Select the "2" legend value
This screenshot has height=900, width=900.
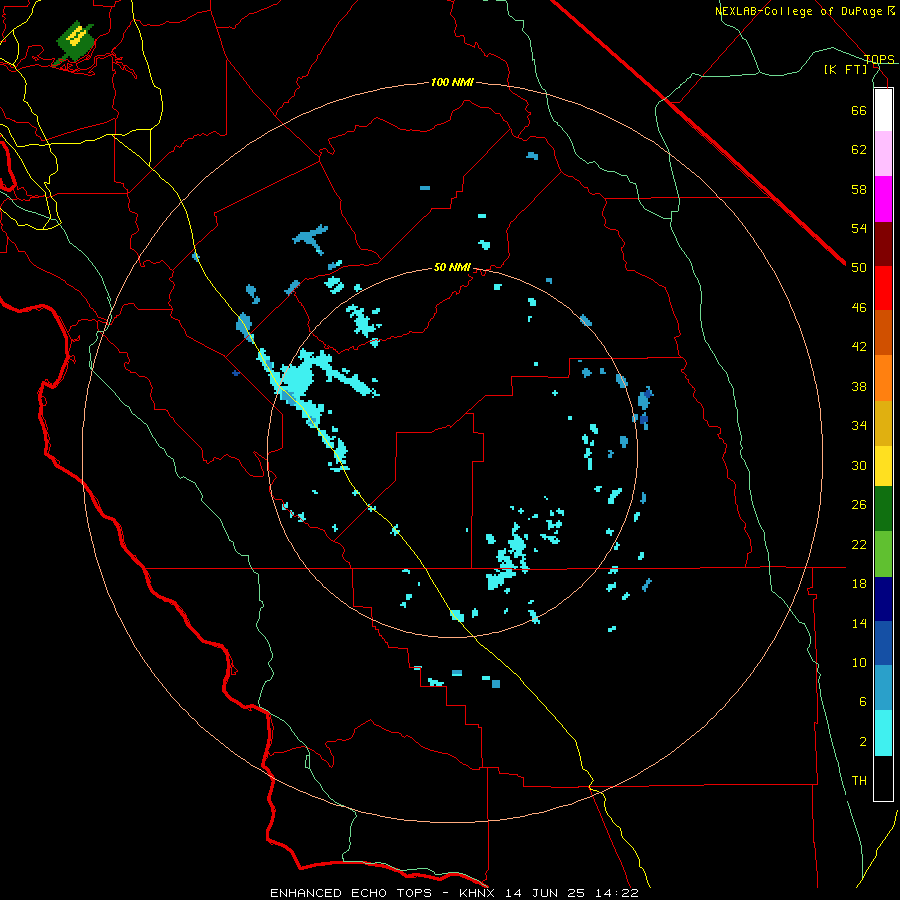(x=863, y=742)
